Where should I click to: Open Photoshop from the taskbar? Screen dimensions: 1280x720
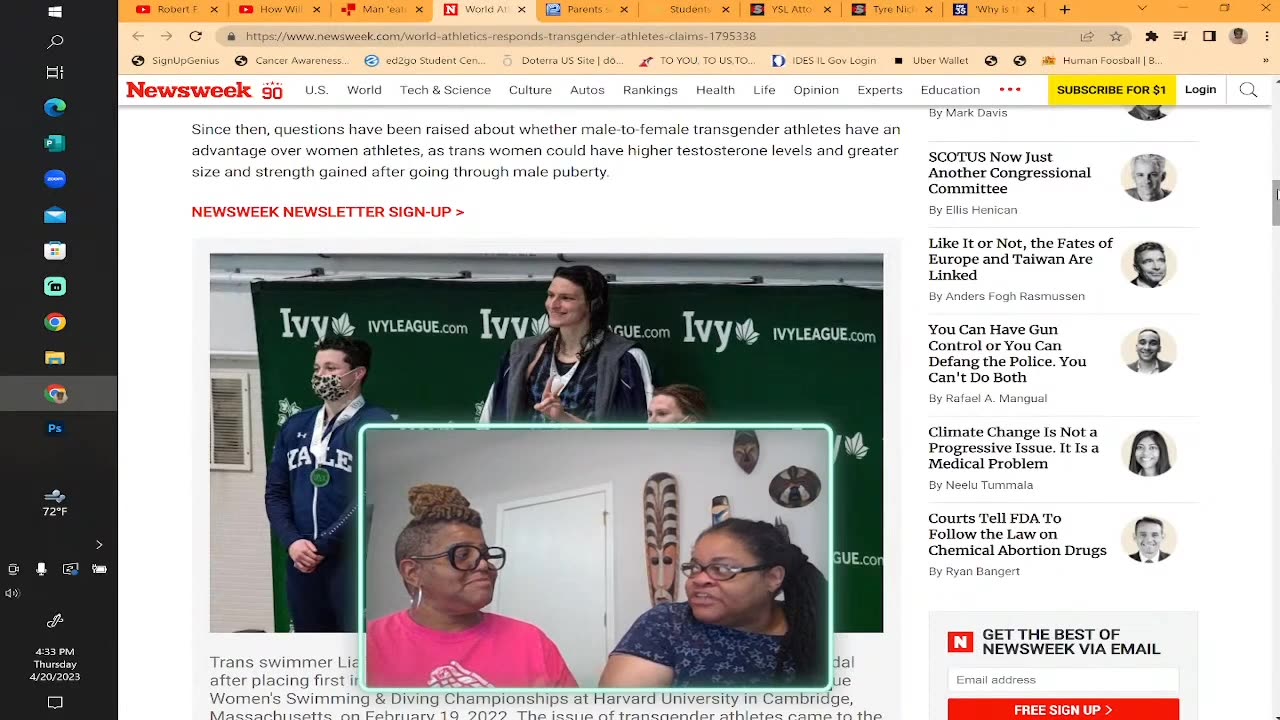[55, 428]
